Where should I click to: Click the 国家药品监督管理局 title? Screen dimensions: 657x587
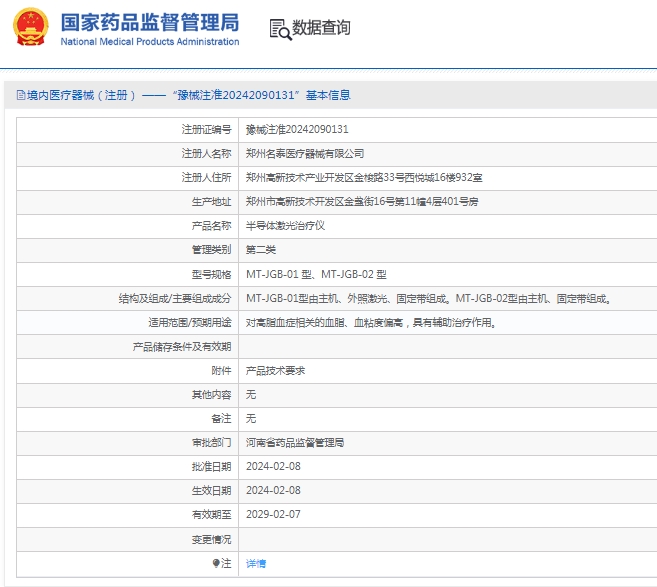(x=150, y=22)
